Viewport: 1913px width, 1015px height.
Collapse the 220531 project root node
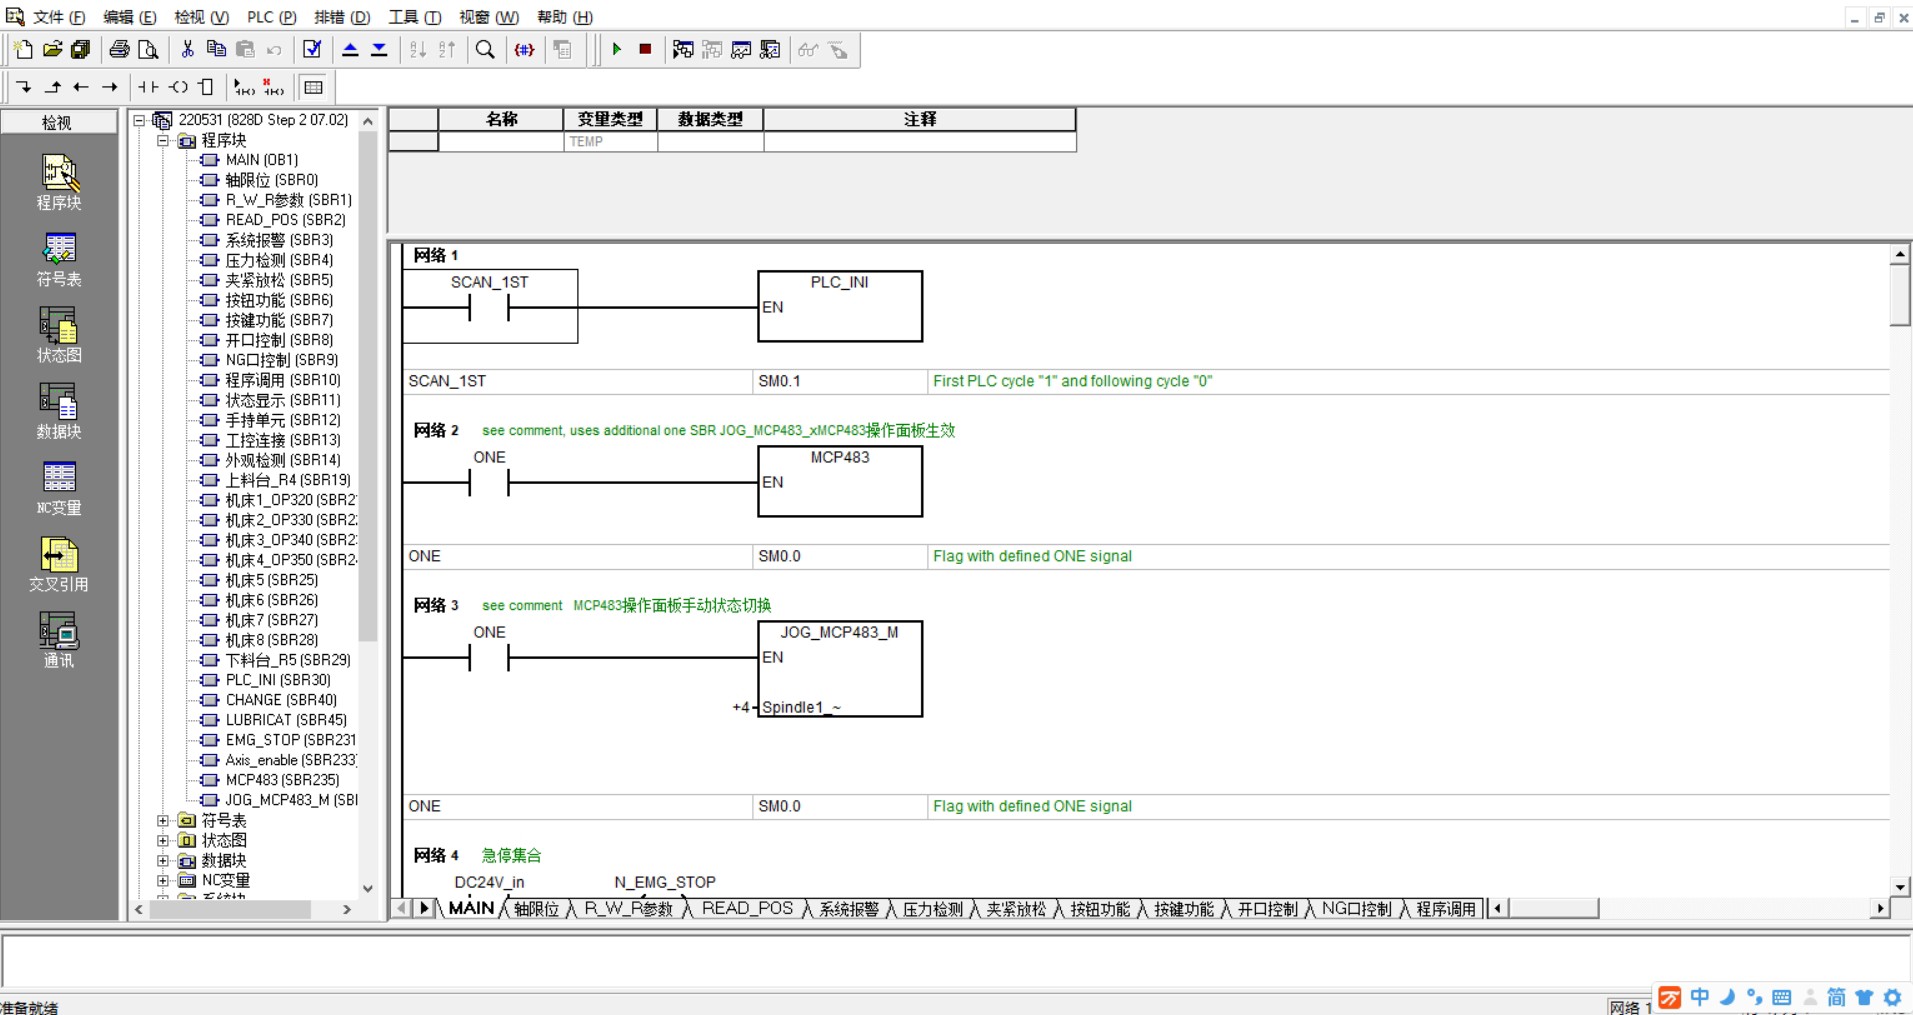coord(139,120)
